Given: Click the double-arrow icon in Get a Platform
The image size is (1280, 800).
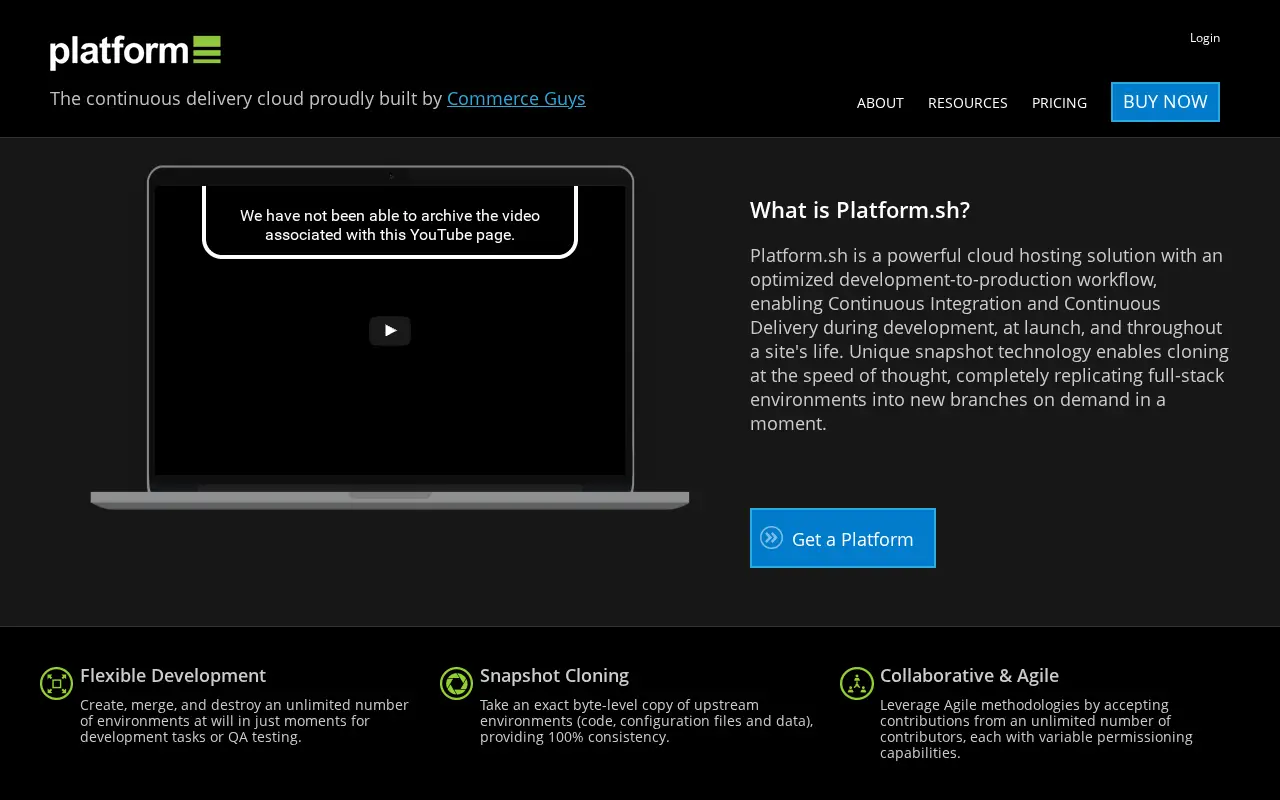Looking at the screenshot, I should (x=771, y=538).
